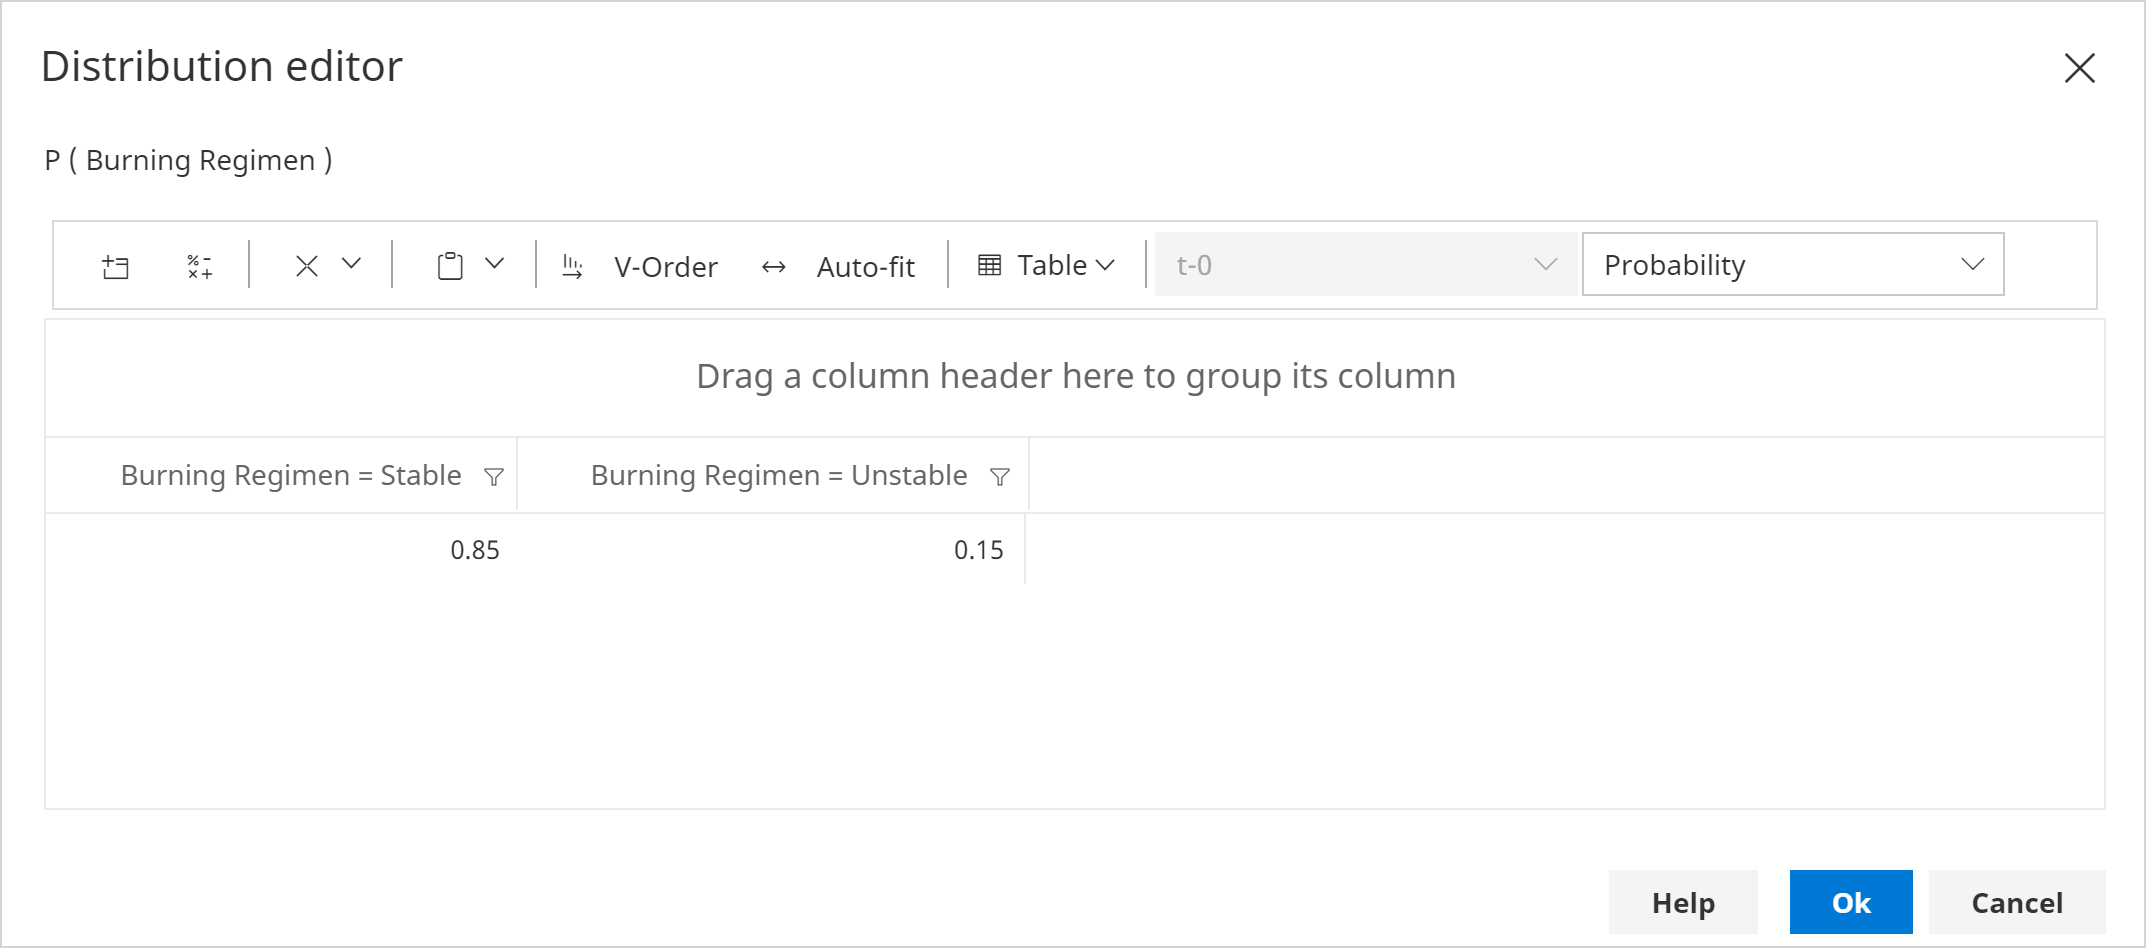This screenshot has width=2146, height=948.
Task: Filter the Burning Regimen = Stable column
Action: click(494, 477)
